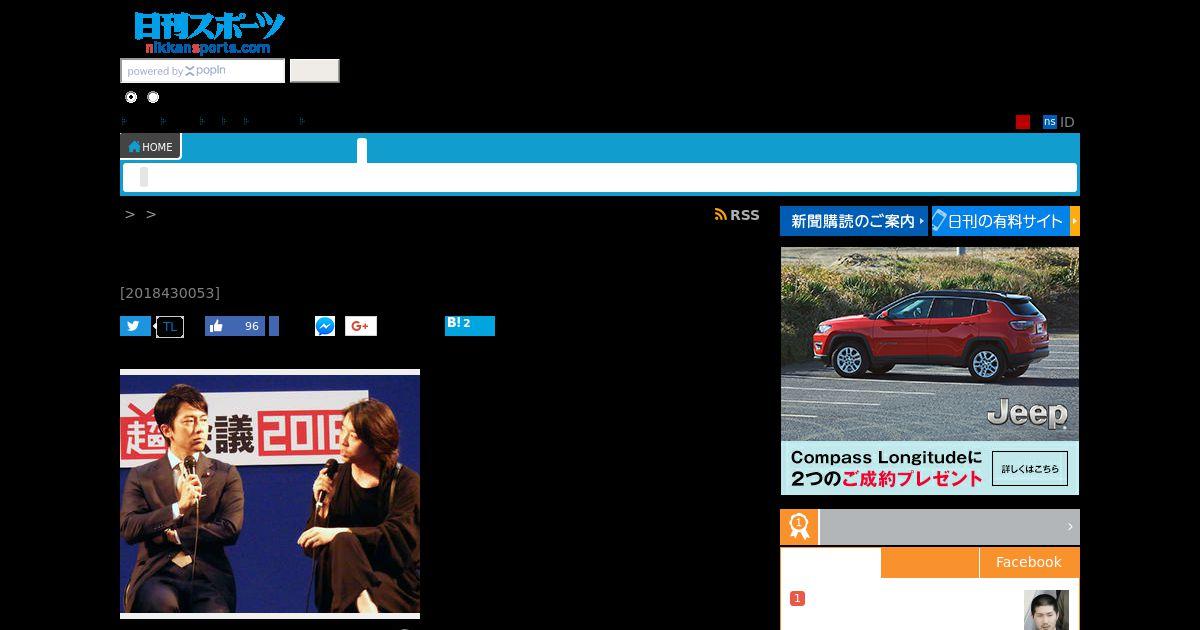This screenshot has width=1200, height=630.
Task: Select the second (unchecked) search radio button
Action: click(x=153, y=97)
